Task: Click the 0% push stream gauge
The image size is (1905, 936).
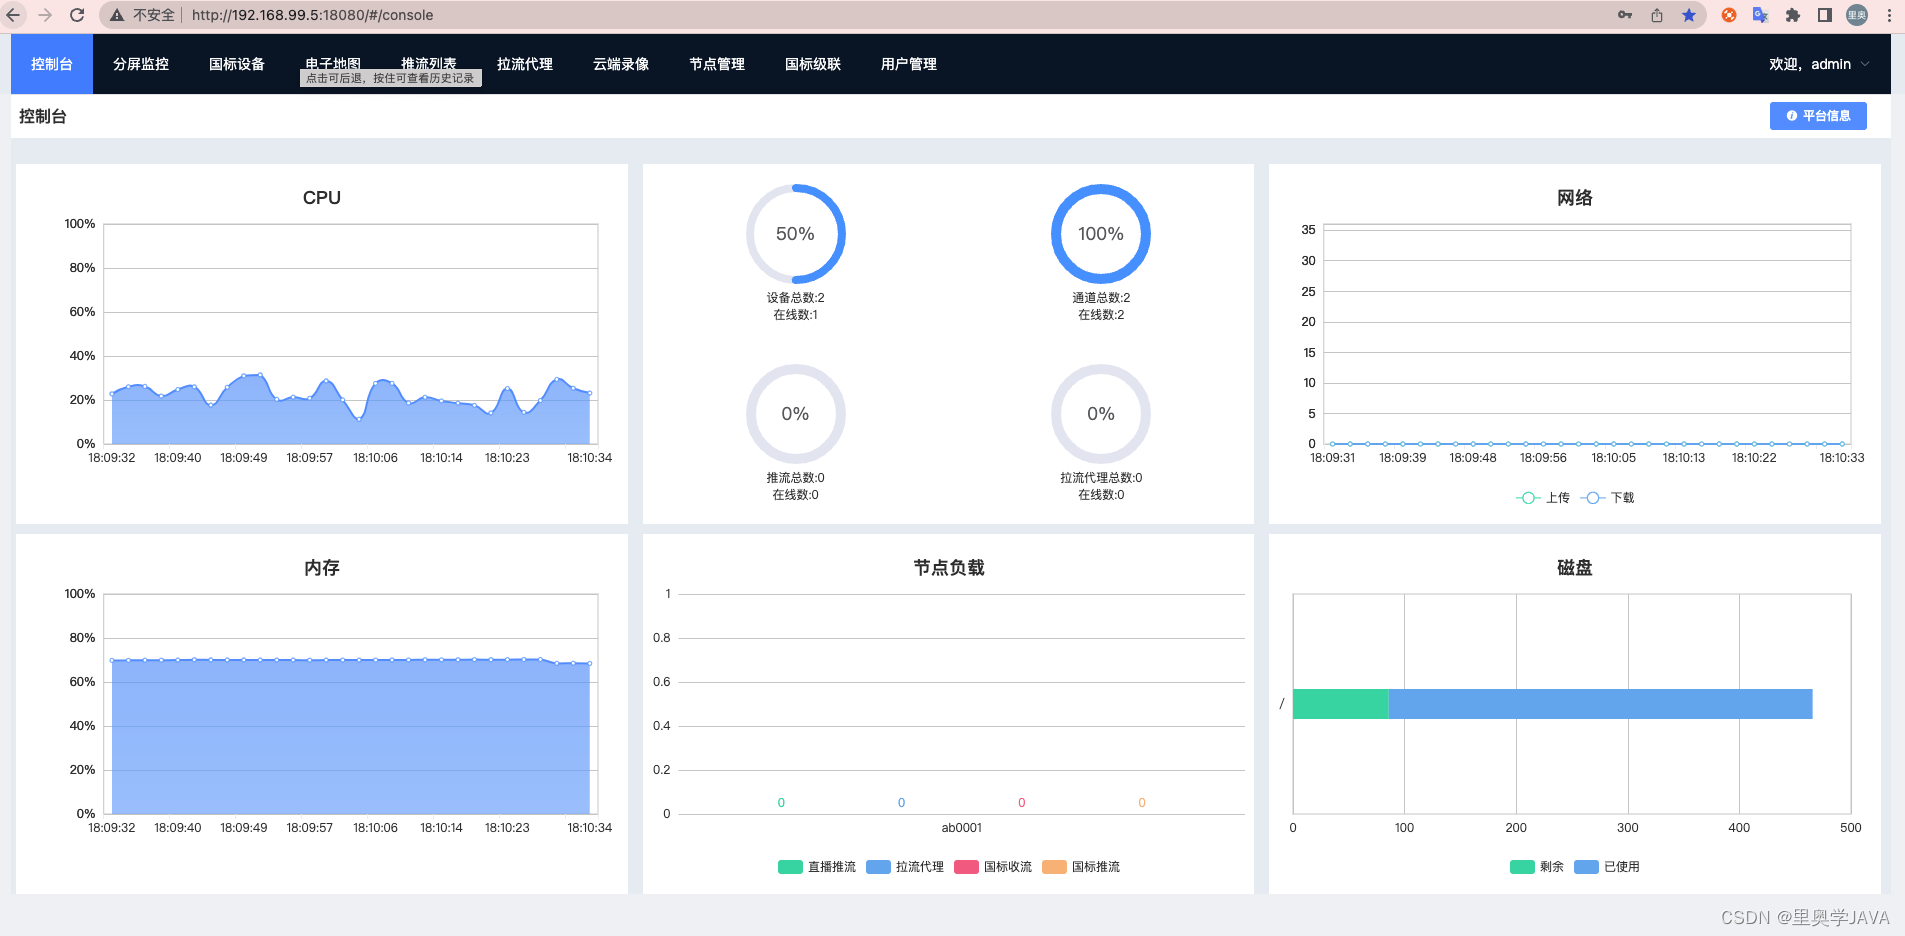Action: [796, 414]
